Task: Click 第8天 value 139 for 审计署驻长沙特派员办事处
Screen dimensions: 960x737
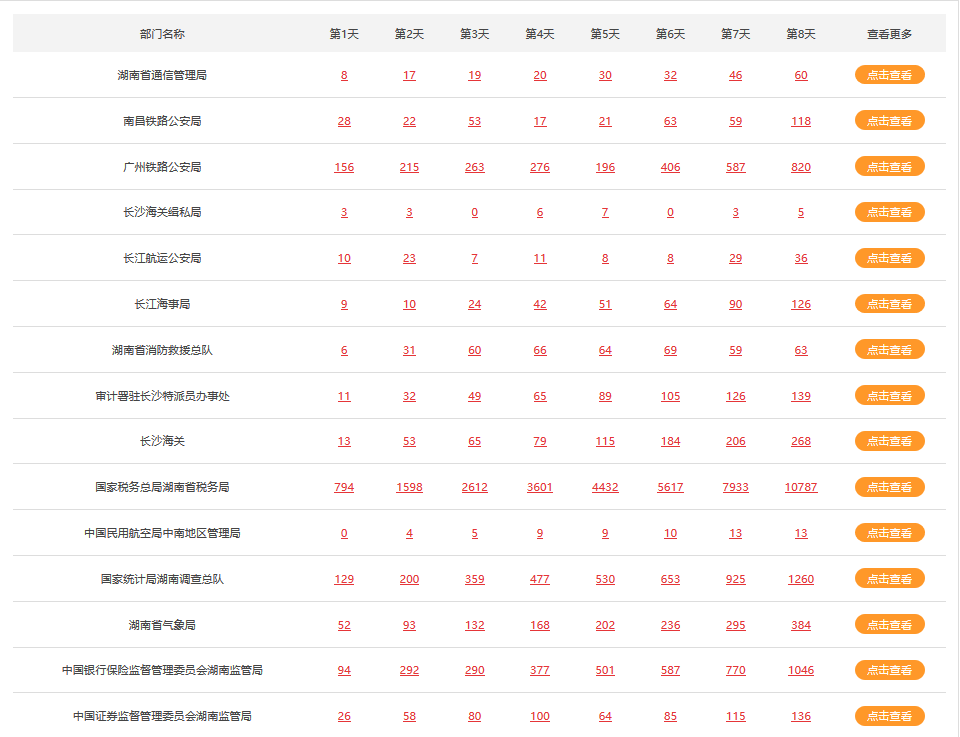Action: click(801, 396)
